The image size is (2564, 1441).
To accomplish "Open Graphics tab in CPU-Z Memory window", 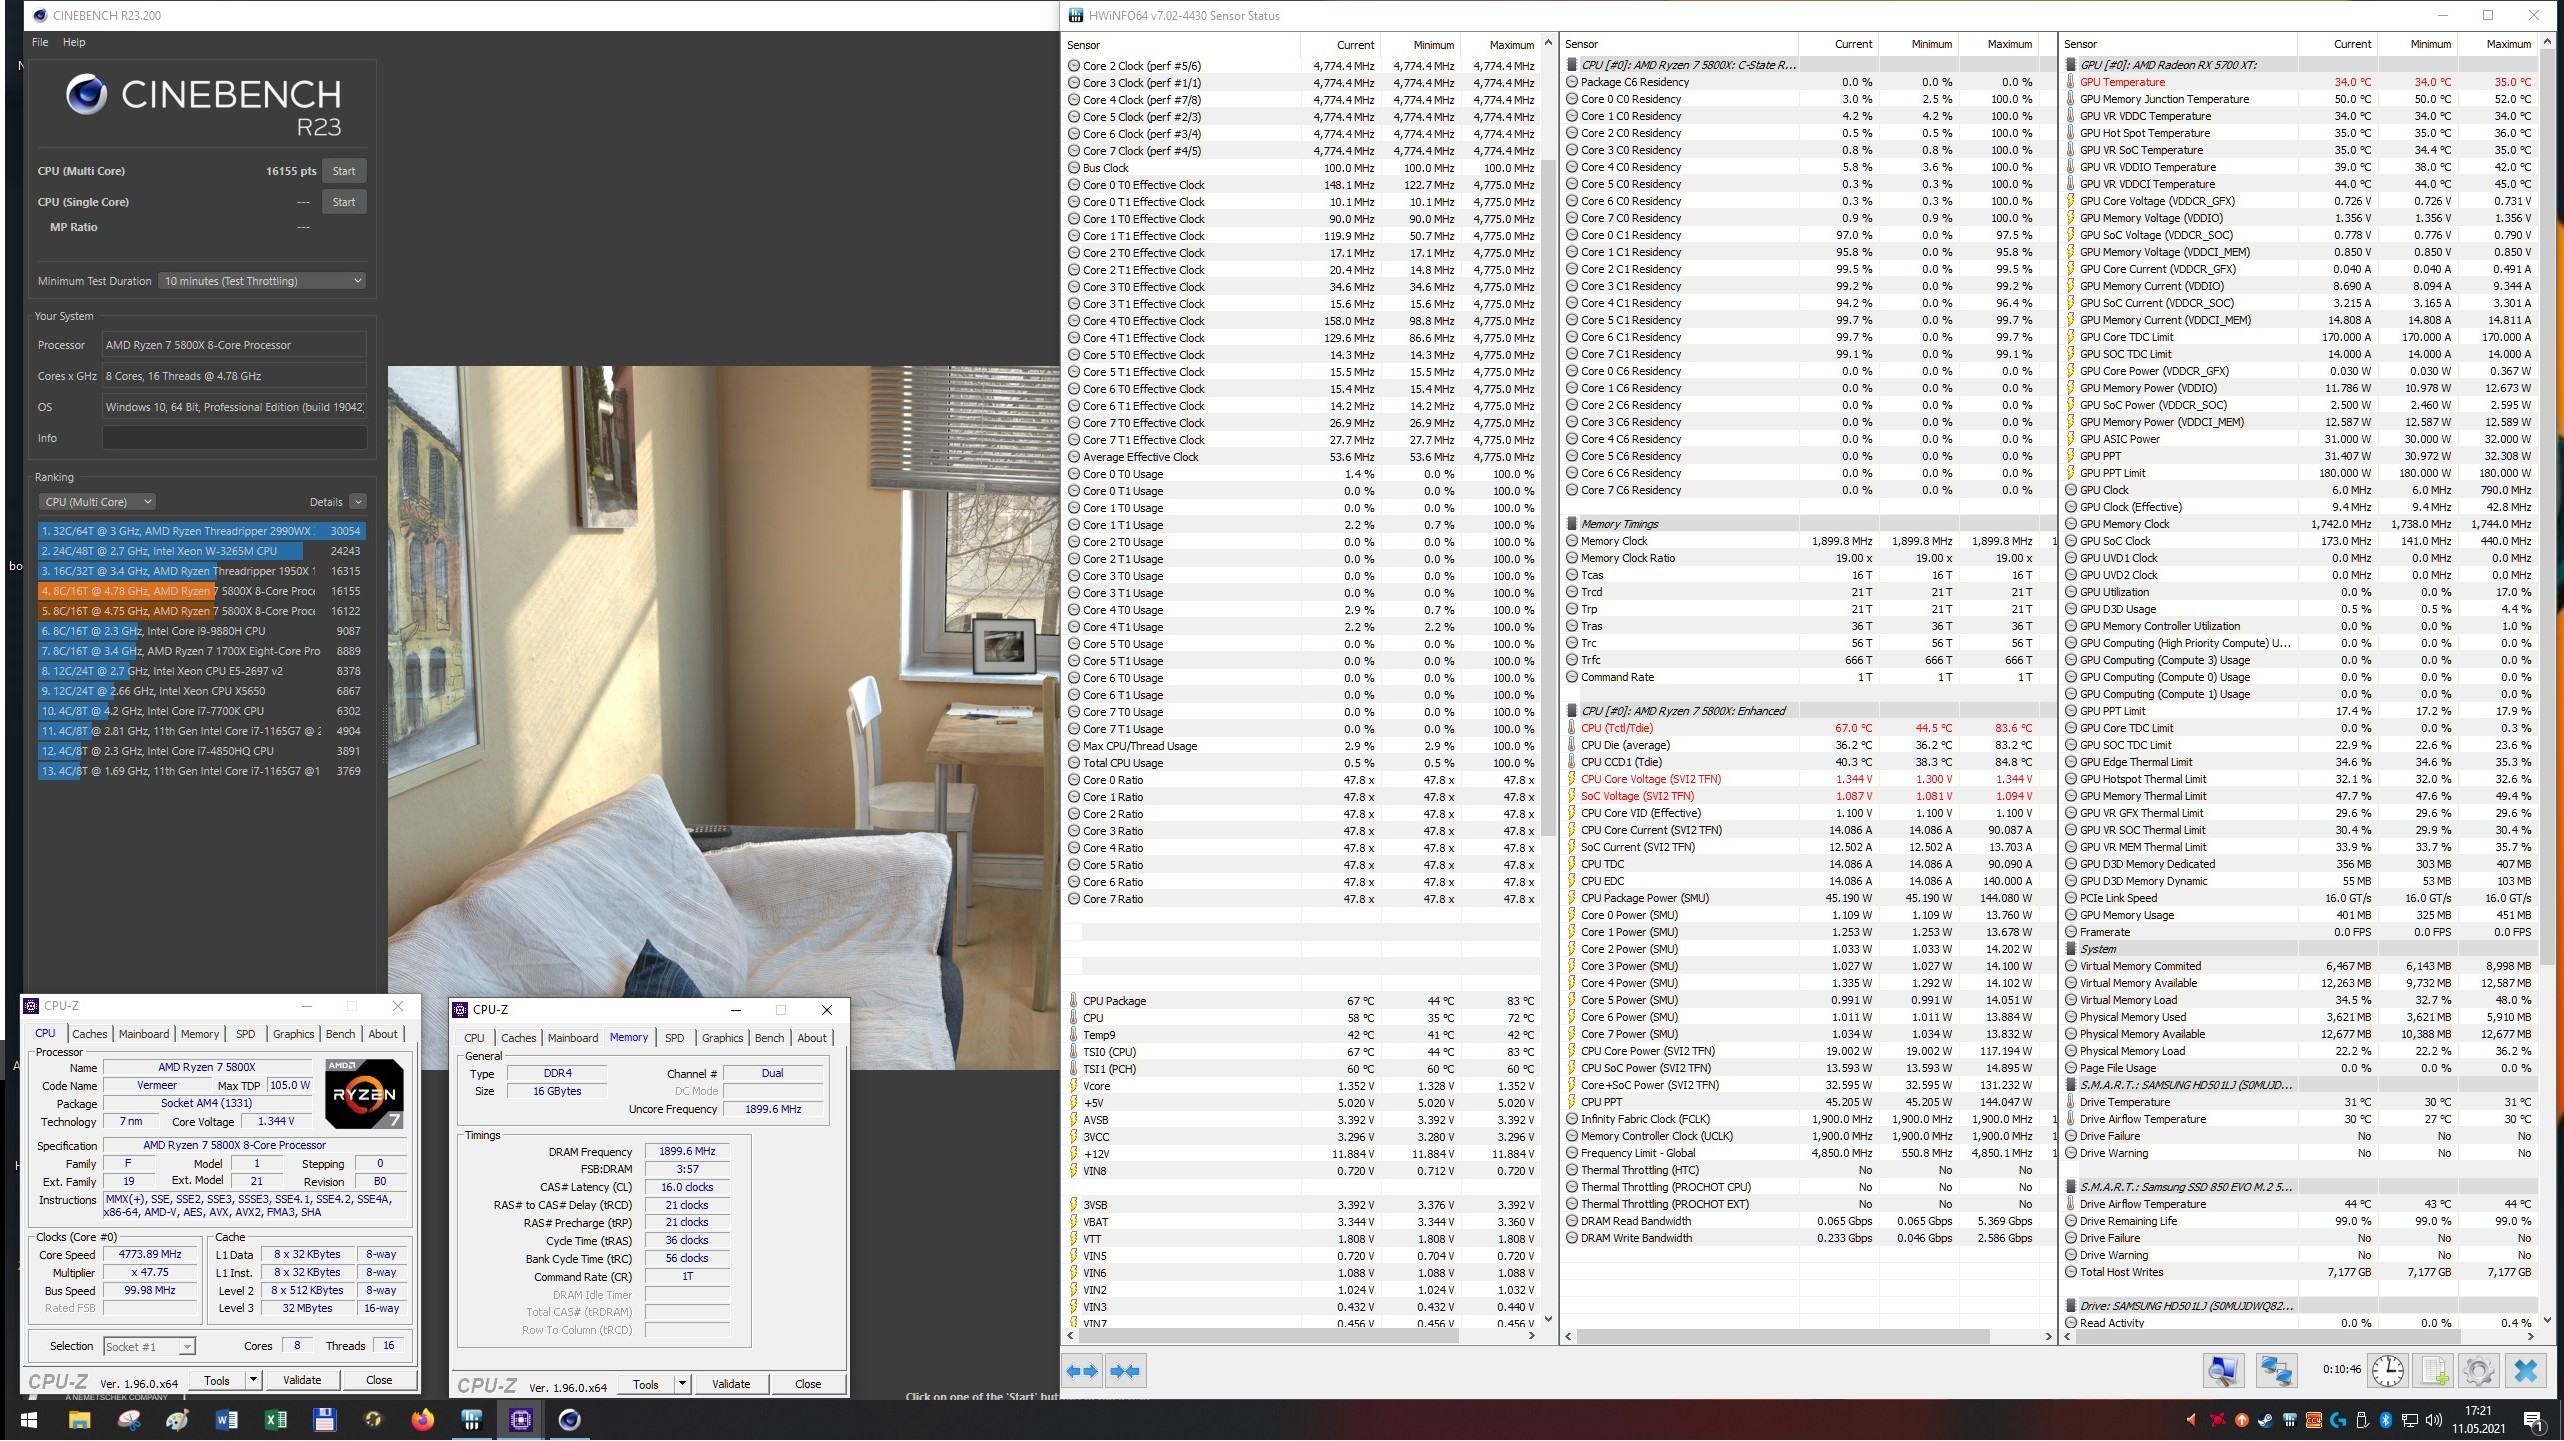I will (722, 1038).
